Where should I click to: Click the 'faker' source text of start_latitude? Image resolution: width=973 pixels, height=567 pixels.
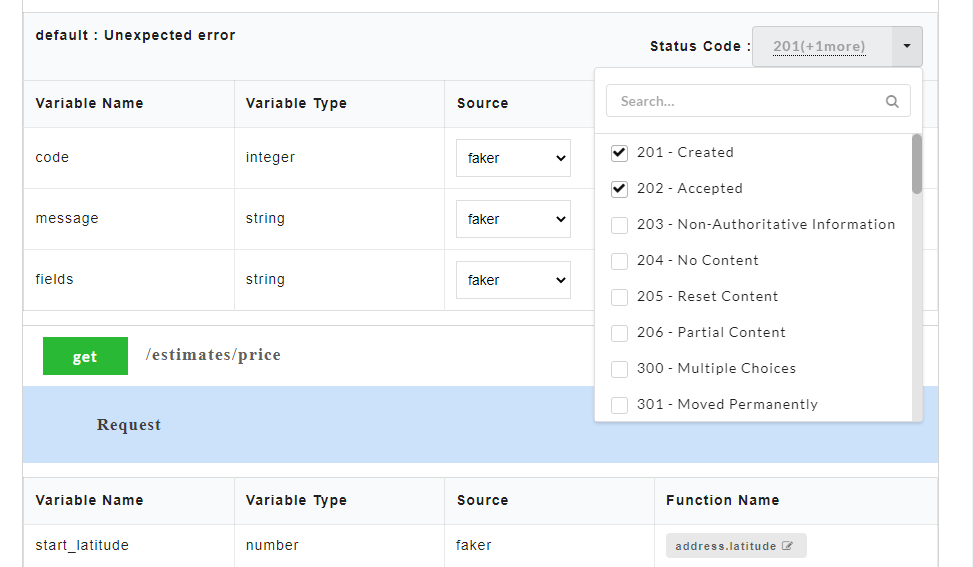pyautogui.click(x=473, y=545)
